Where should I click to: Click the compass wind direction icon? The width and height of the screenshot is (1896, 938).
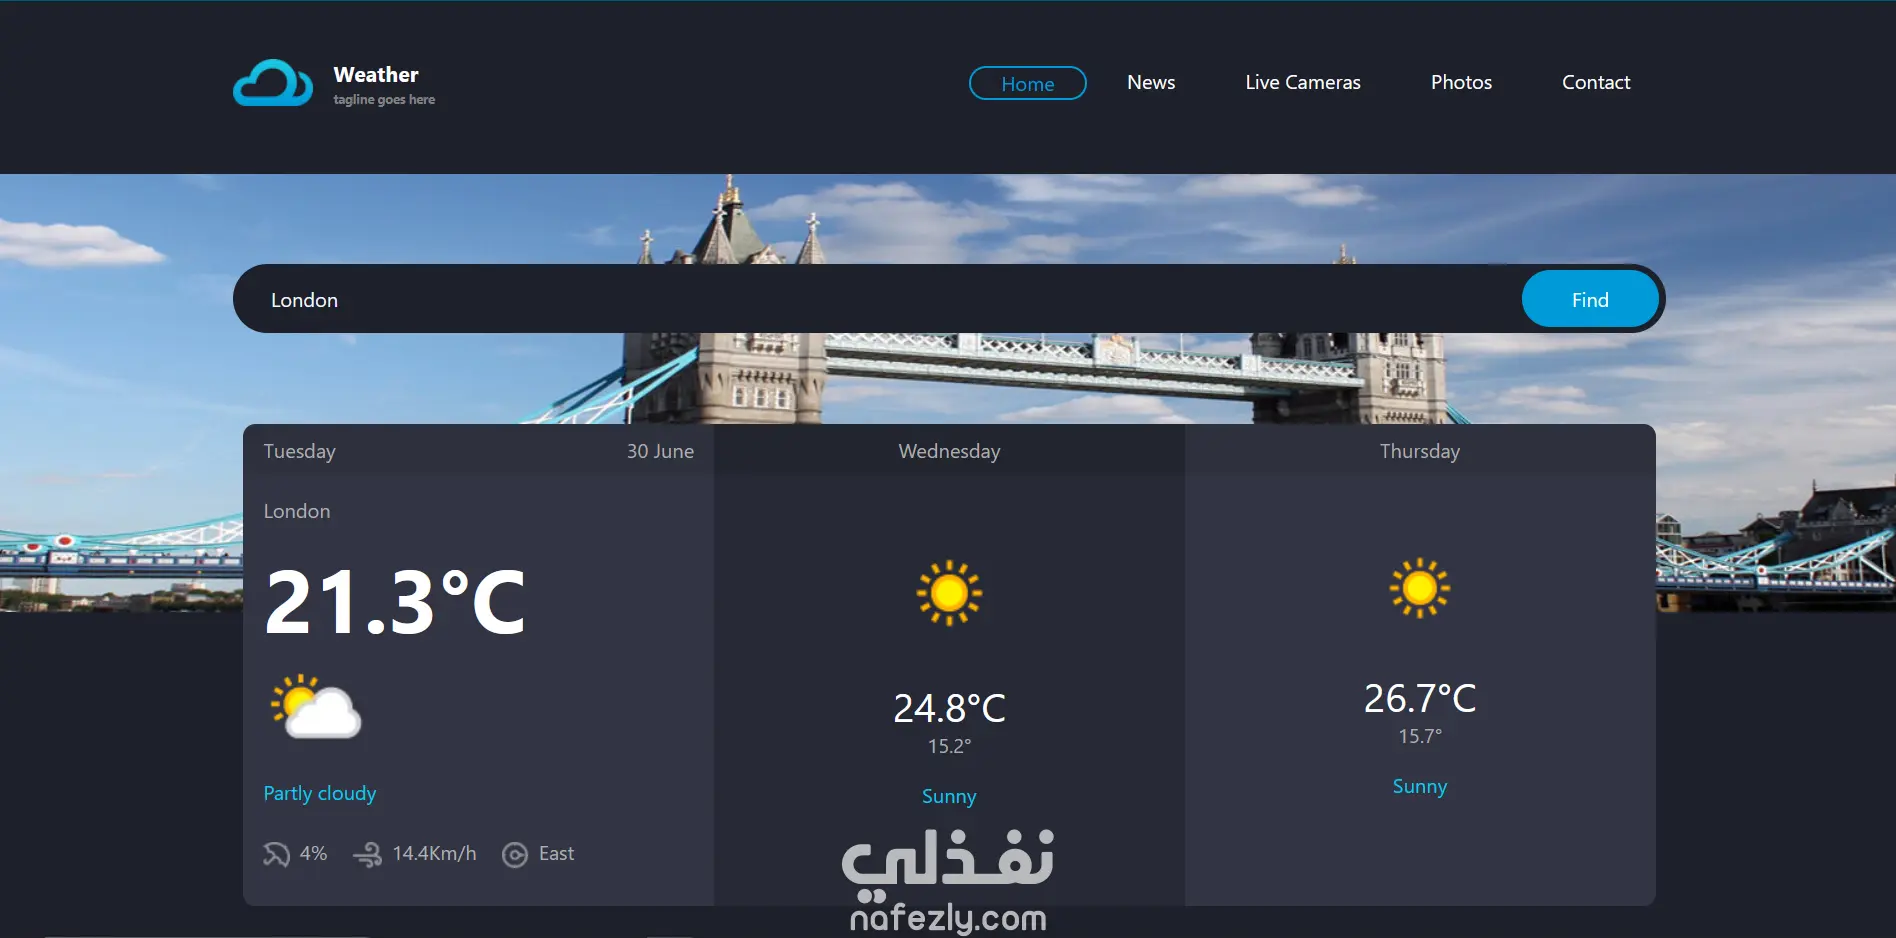[x=515, y=854]
